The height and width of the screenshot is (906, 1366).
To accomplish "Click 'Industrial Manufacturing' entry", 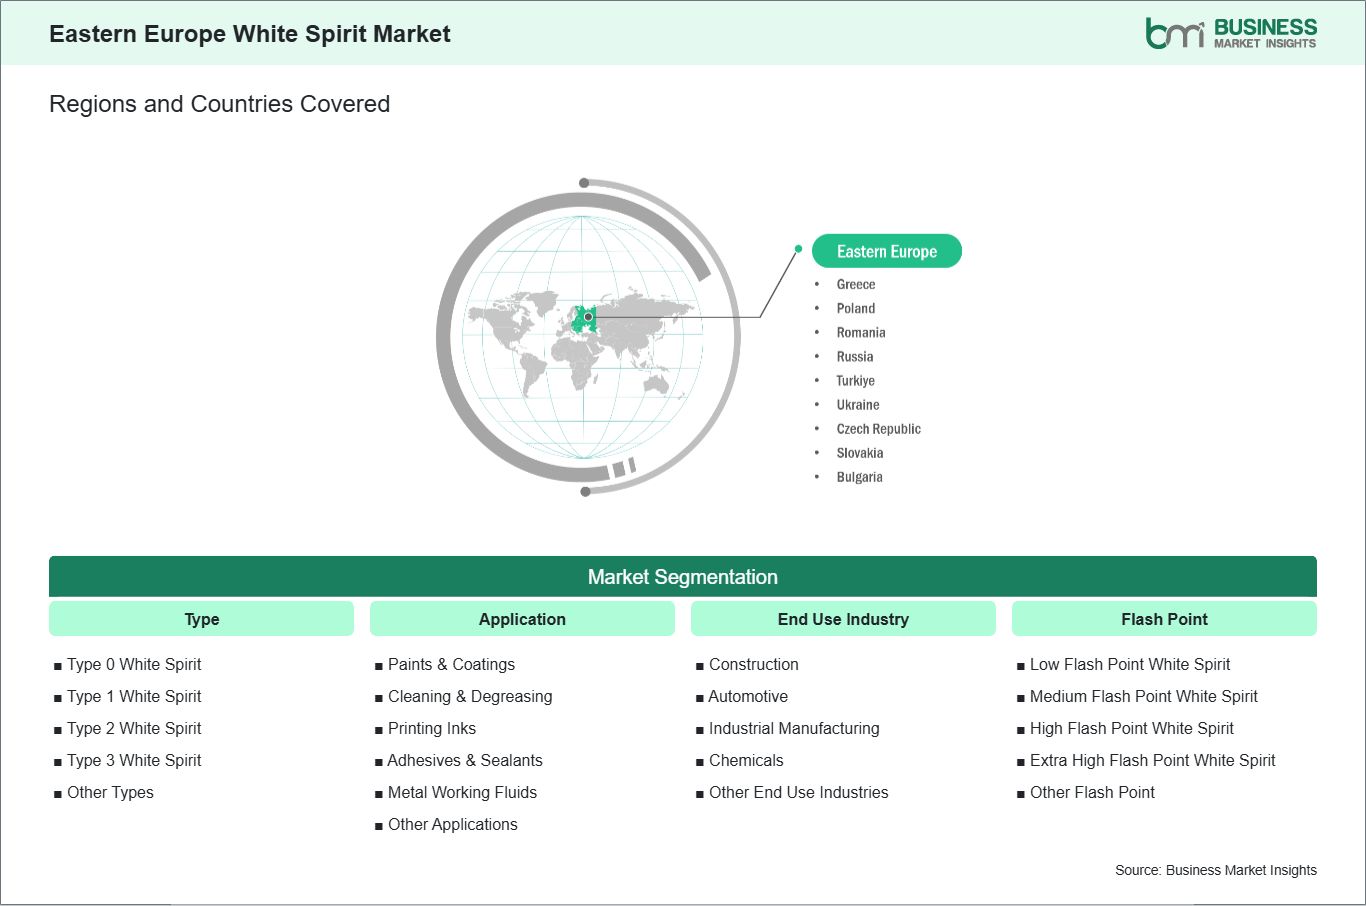I will coord(794,728).
